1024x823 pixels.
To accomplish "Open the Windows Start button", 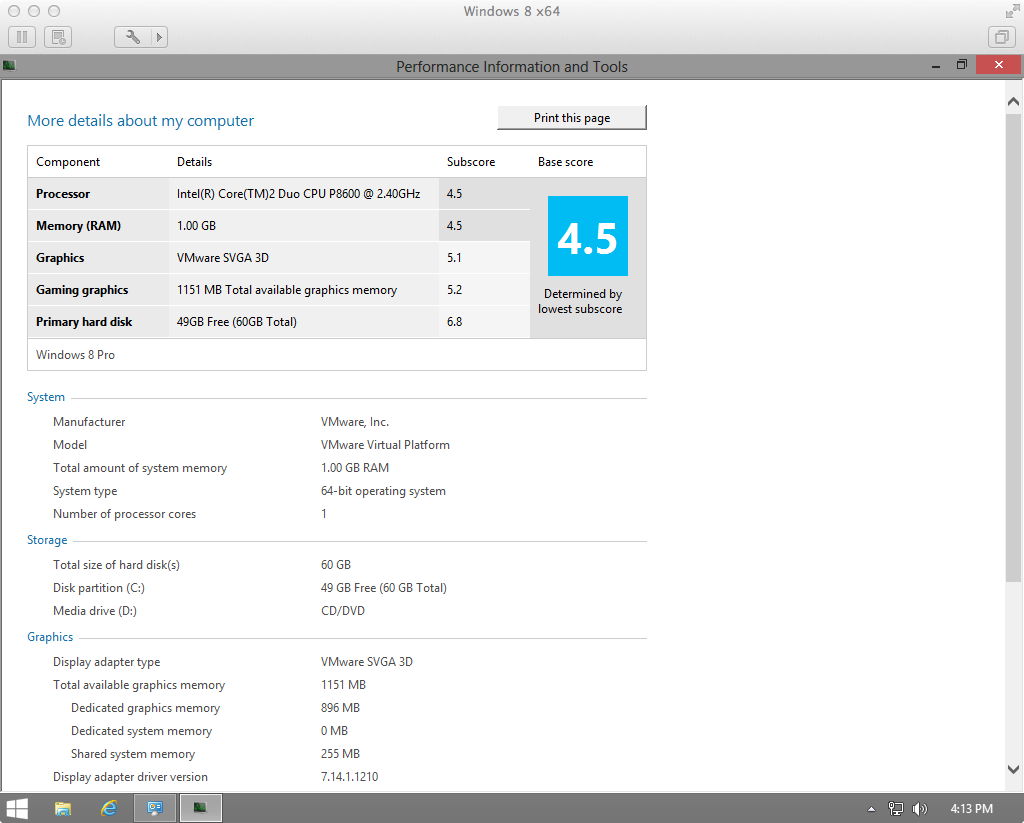I will point(17,808).
